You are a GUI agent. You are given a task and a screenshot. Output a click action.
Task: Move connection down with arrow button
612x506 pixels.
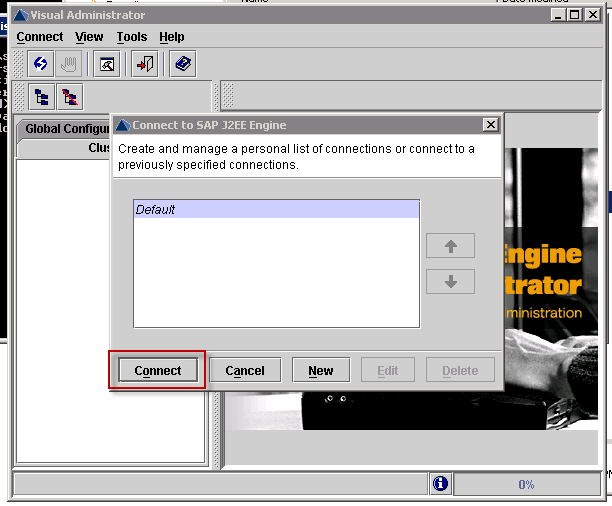[450, 281]
